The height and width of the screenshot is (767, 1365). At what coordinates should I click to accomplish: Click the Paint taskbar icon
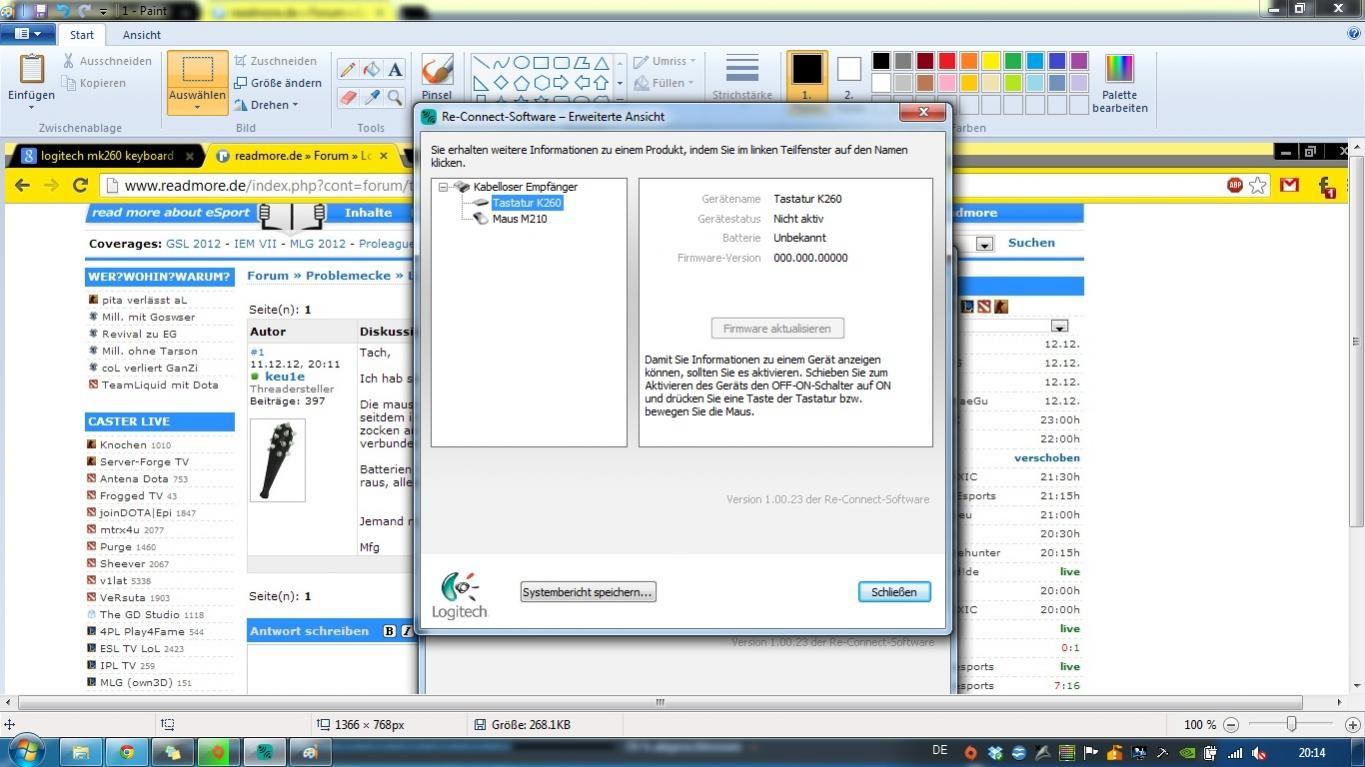click(x=310, y=752)
